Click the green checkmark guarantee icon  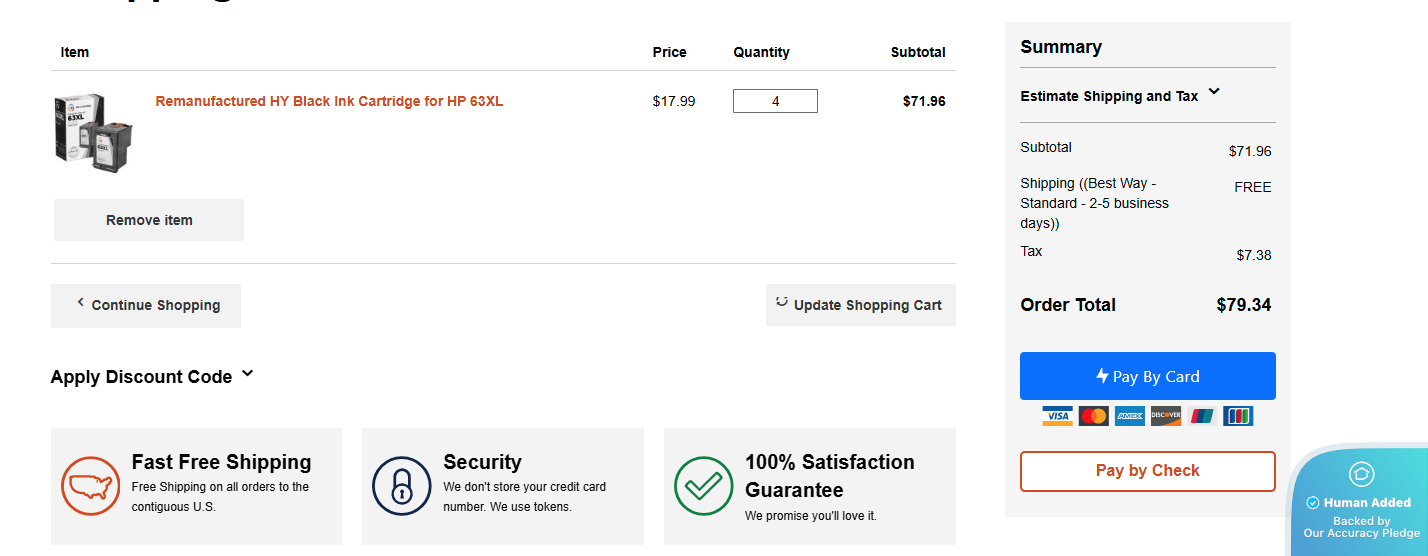704,486
